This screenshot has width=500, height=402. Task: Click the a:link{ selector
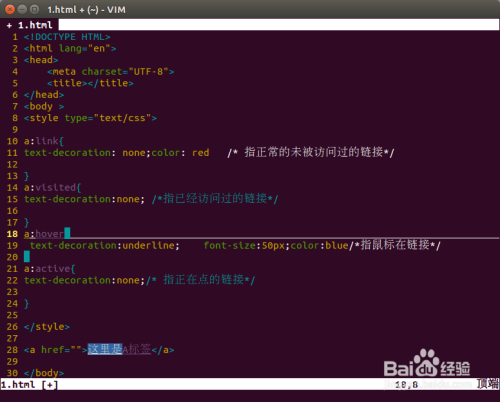click(x=44, y=141)
